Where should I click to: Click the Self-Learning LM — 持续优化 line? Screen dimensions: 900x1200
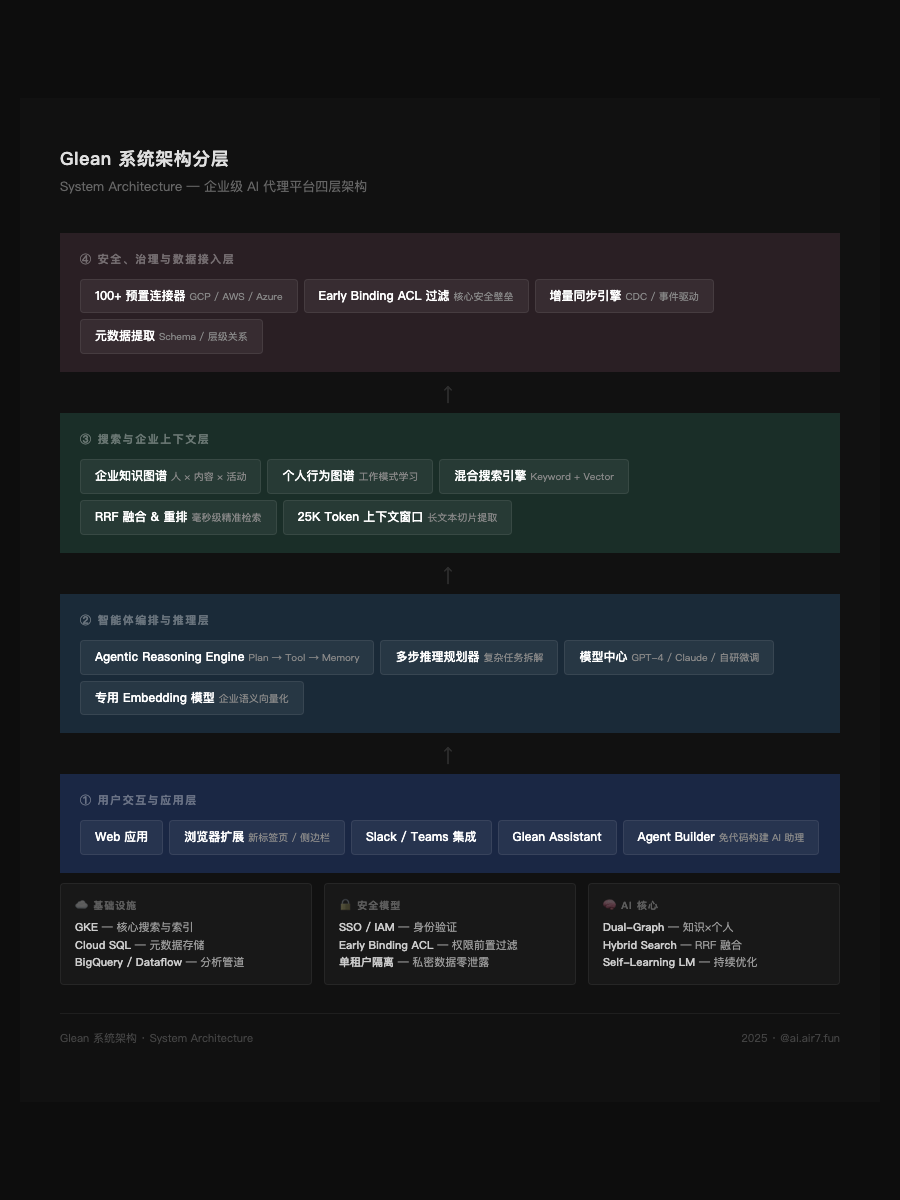pos(680,962)
